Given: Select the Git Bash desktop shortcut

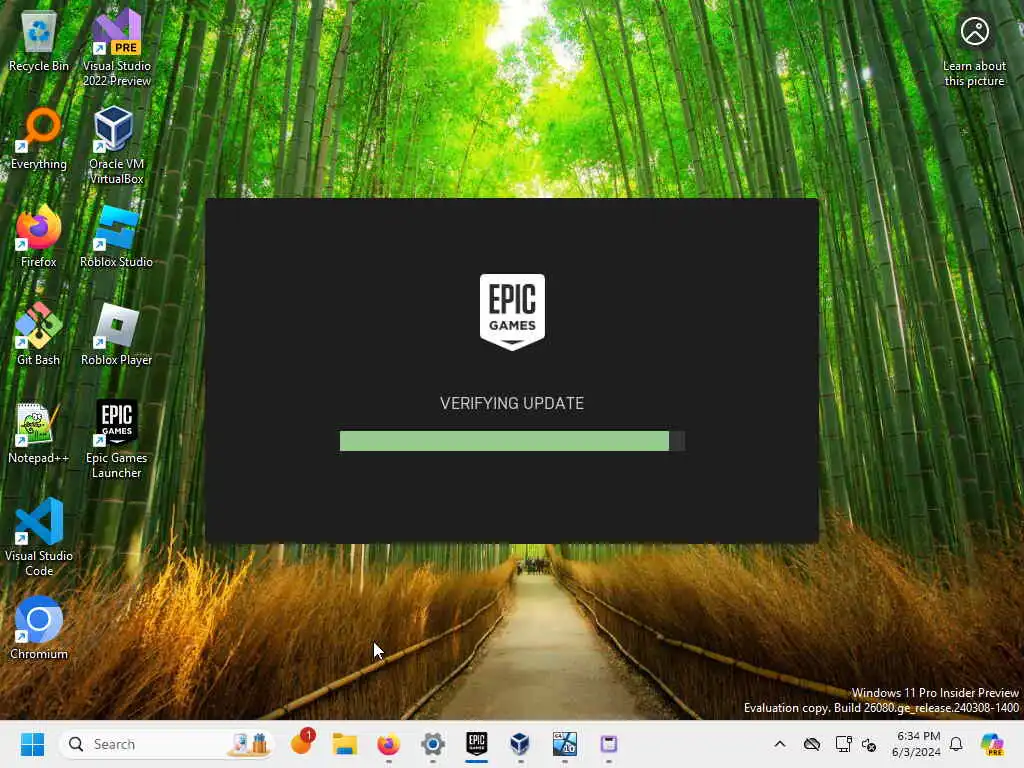Looking at the screenshot, I should click(39, 334).
